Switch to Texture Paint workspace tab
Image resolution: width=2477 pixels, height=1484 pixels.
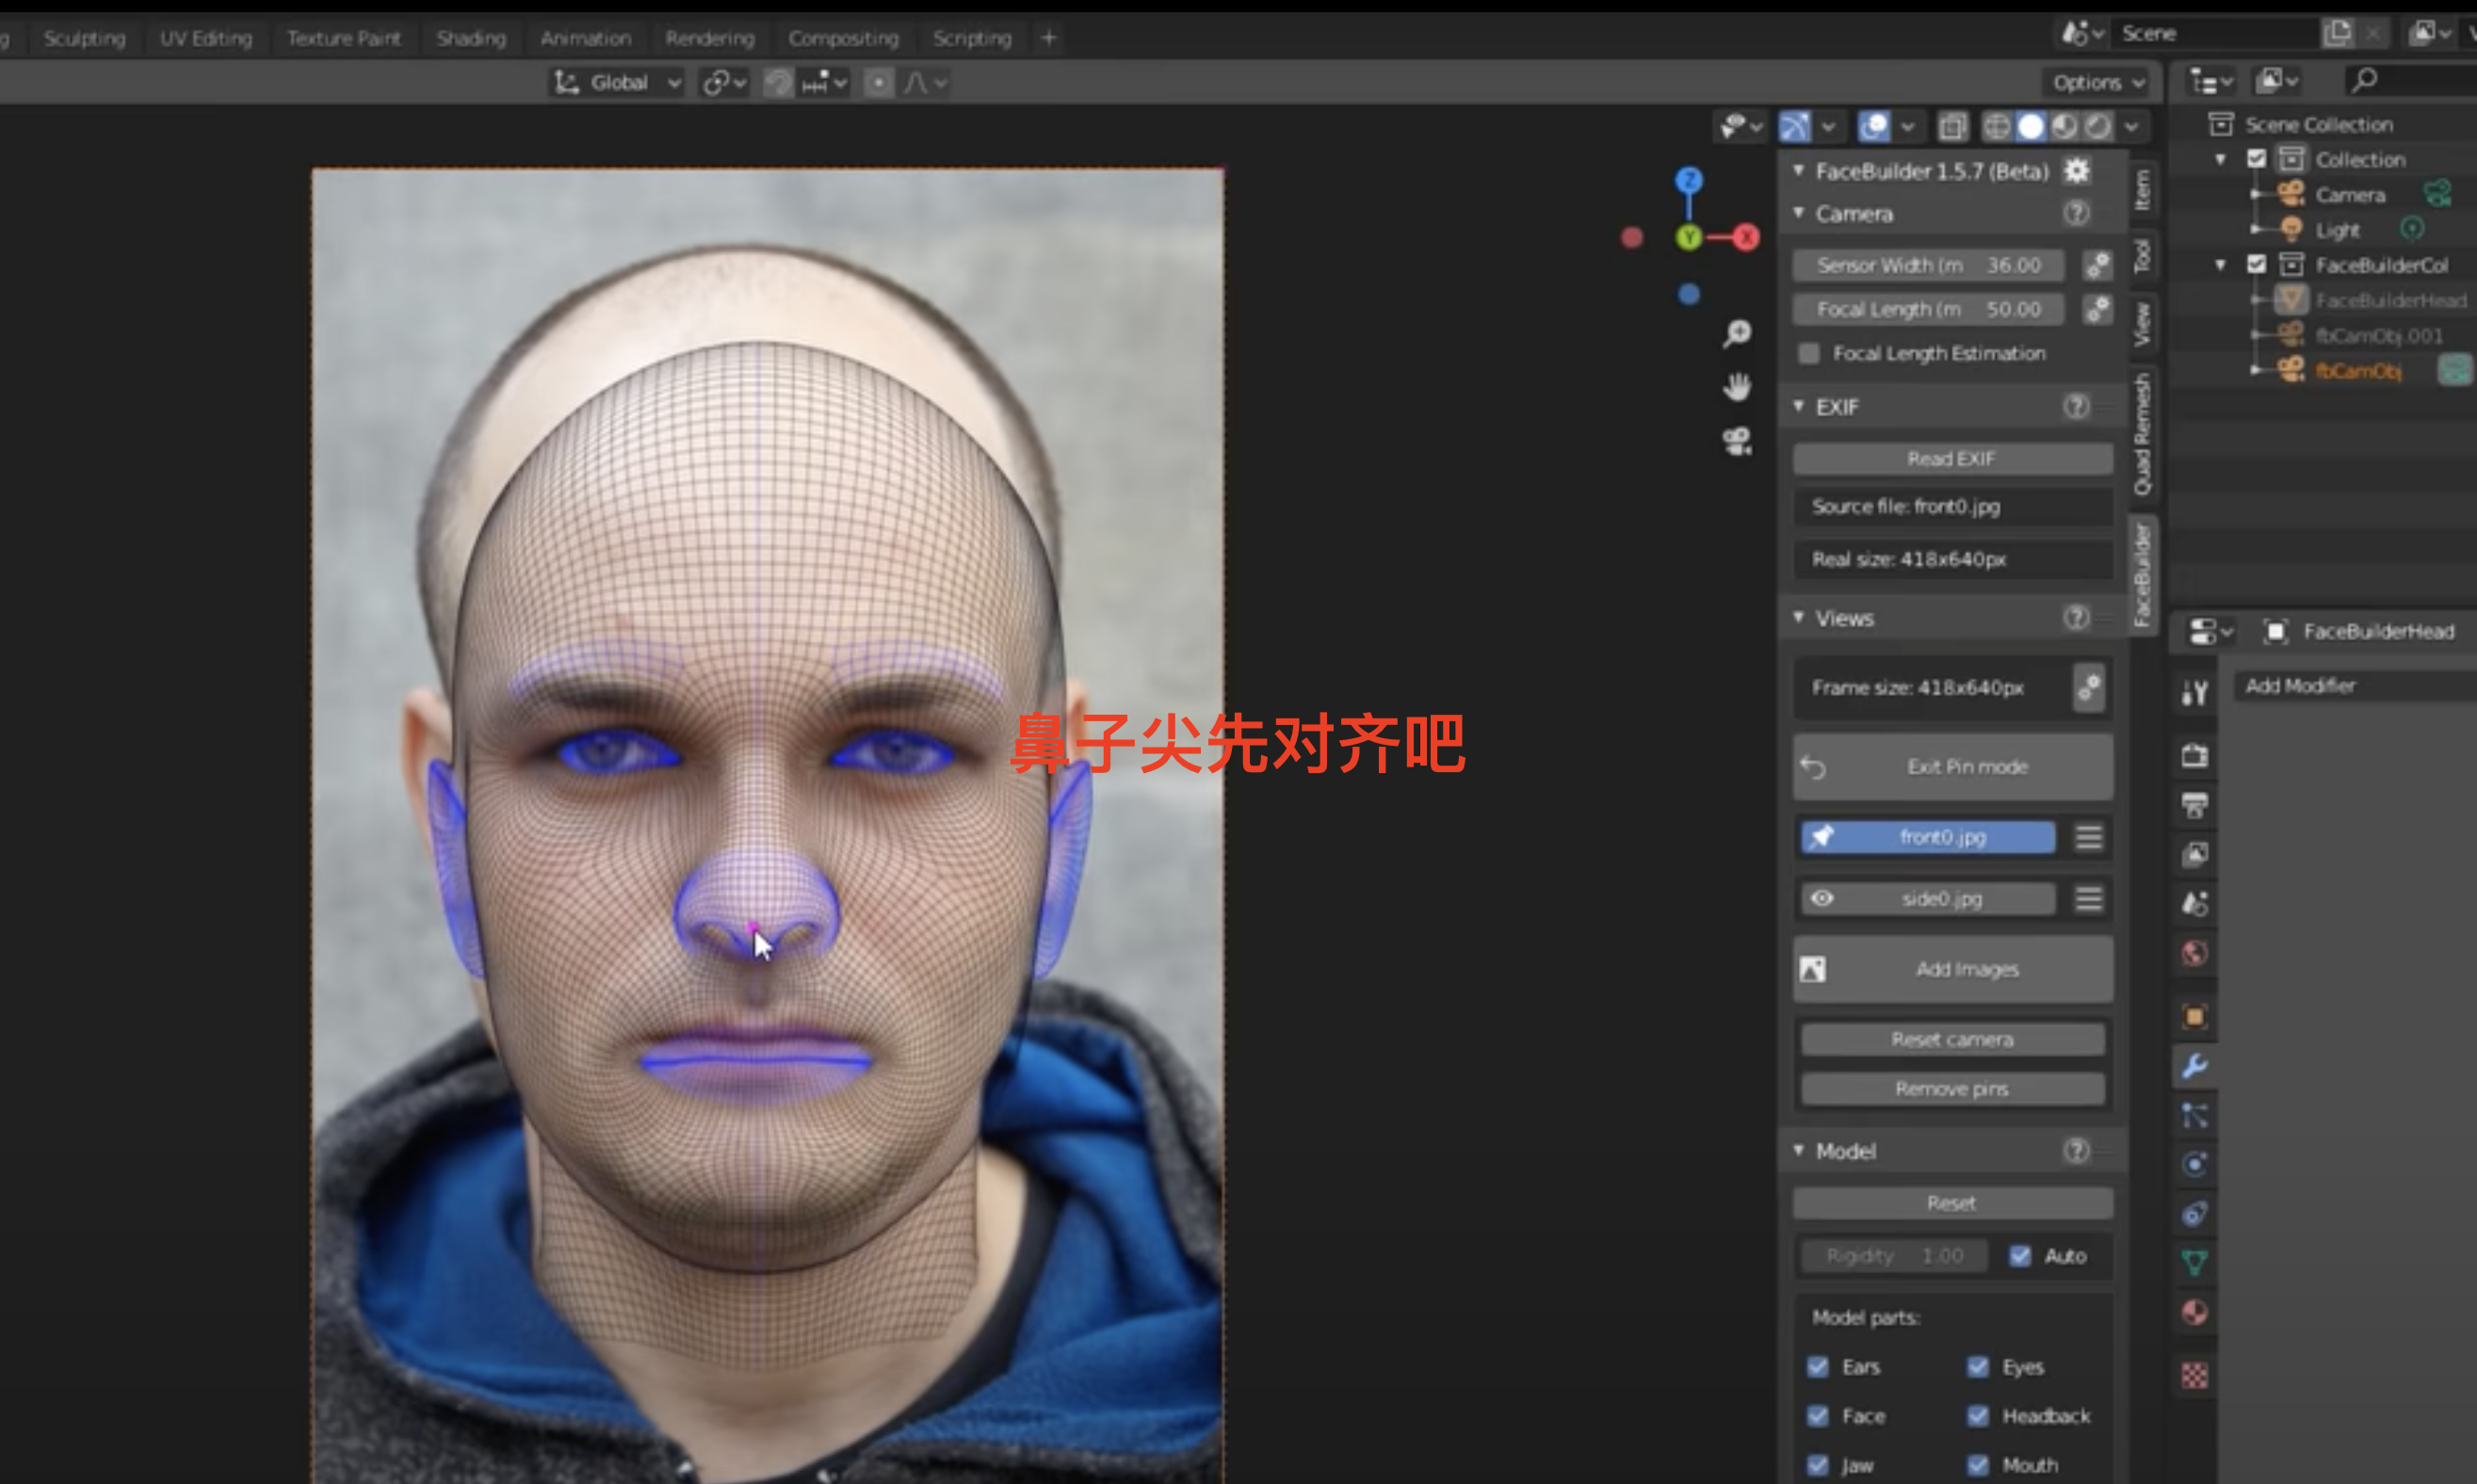343,38
